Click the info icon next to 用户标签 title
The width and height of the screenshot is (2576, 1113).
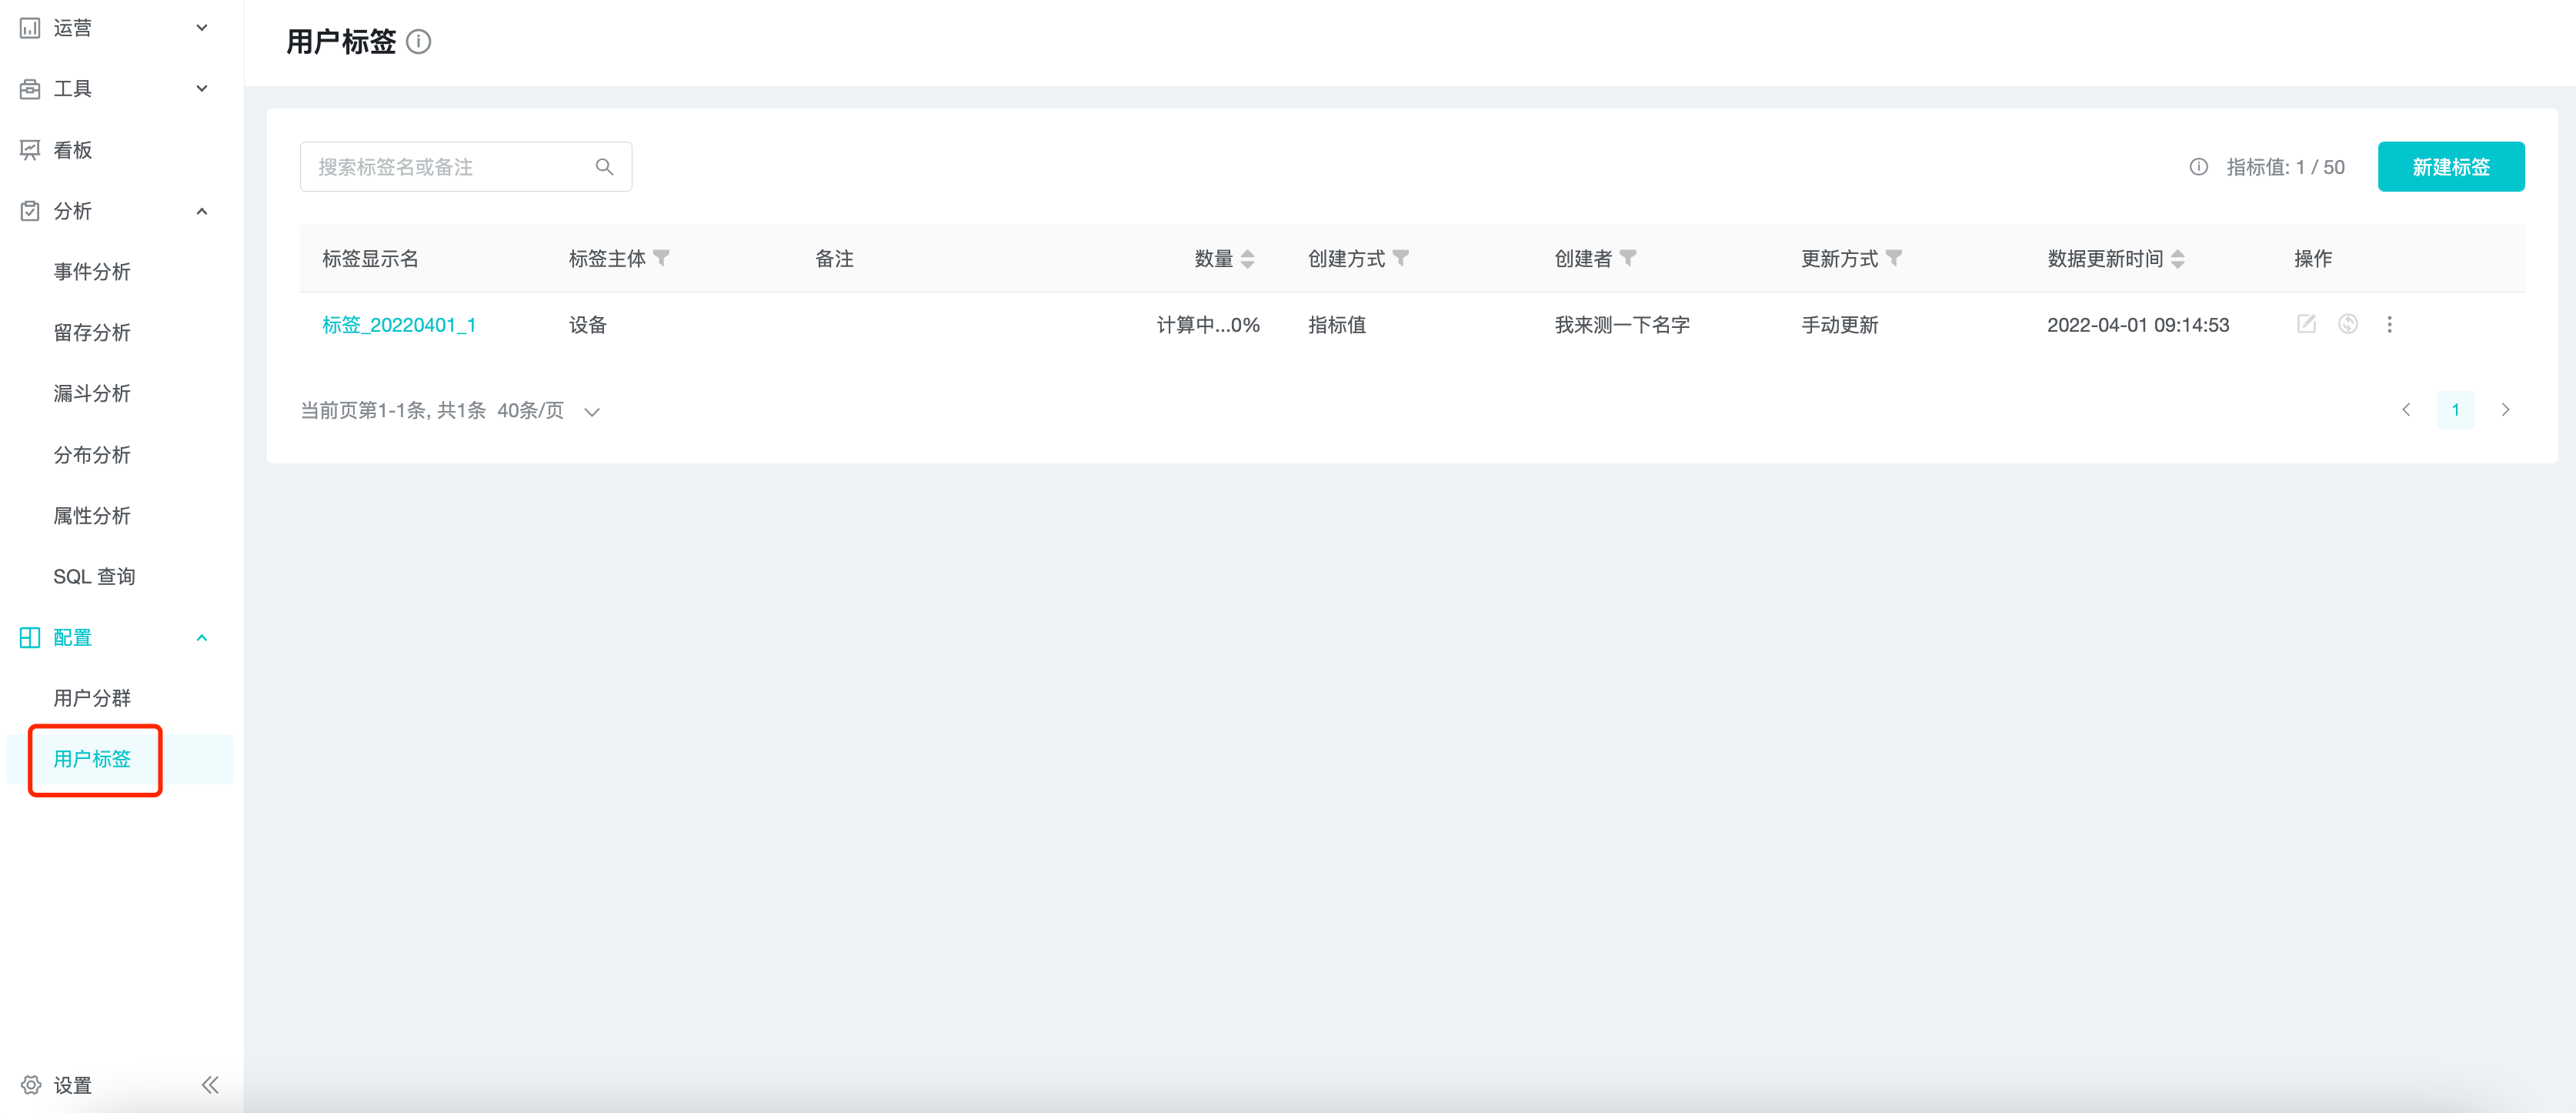click(x=419, y=42)
